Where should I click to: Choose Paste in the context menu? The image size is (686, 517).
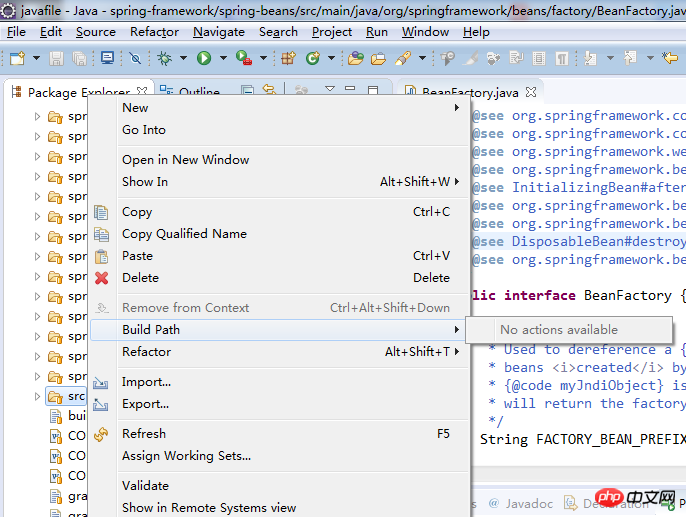[280, 255]
